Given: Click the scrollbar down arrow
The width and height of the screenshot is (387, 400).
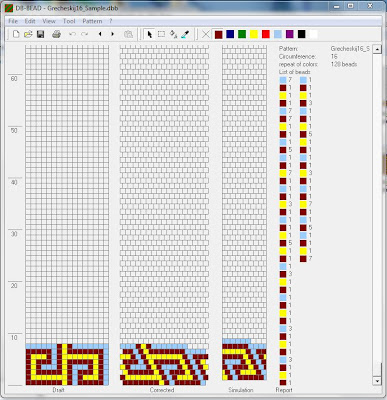Looking at the screenshot, I should point(377,381).
